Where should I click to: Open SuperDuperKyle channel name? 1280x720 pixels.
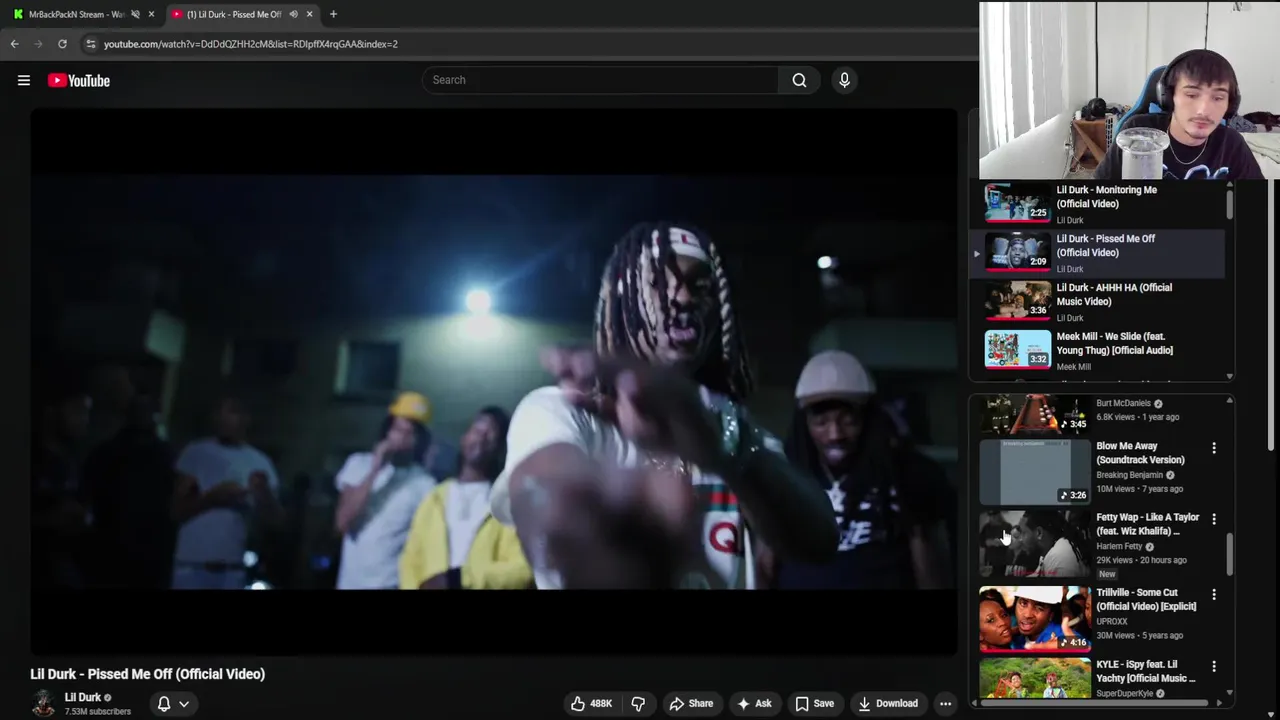pyautogui.click(x=1124, y=693)
